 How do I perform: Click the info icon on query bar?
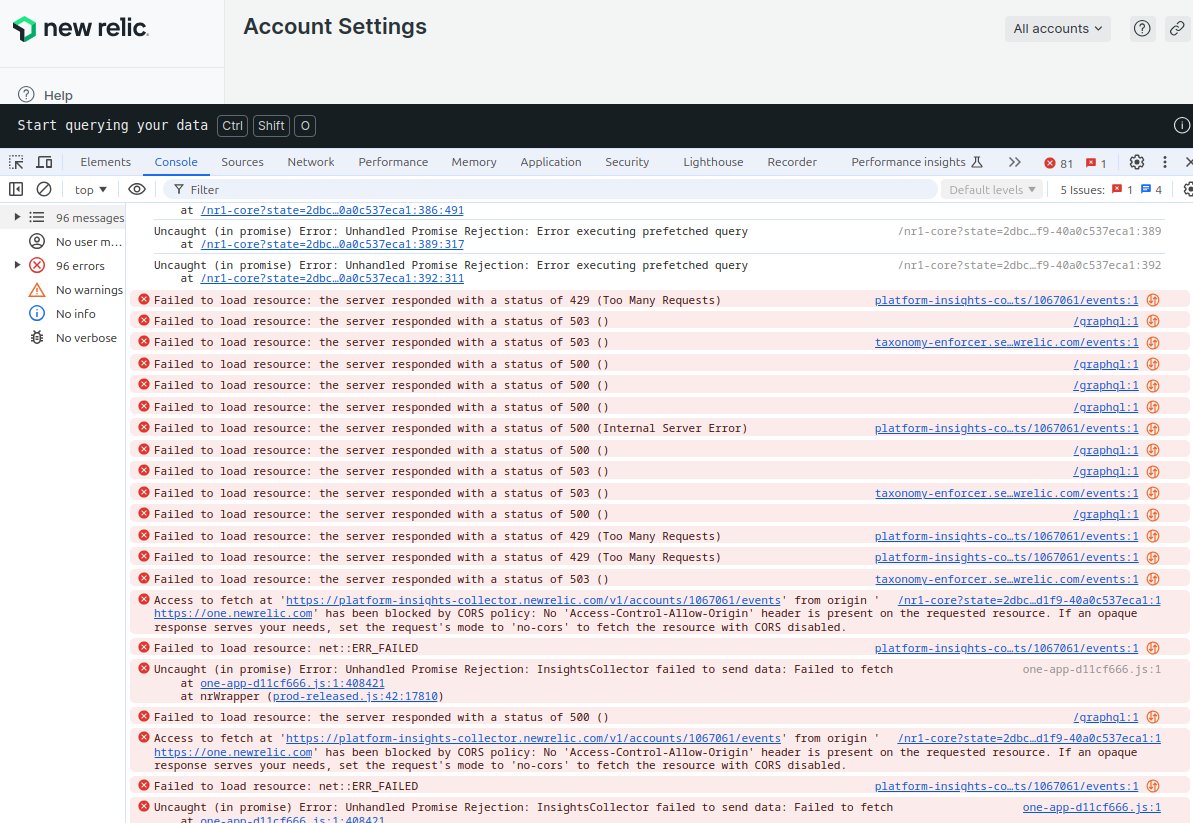coord(1182,126)
